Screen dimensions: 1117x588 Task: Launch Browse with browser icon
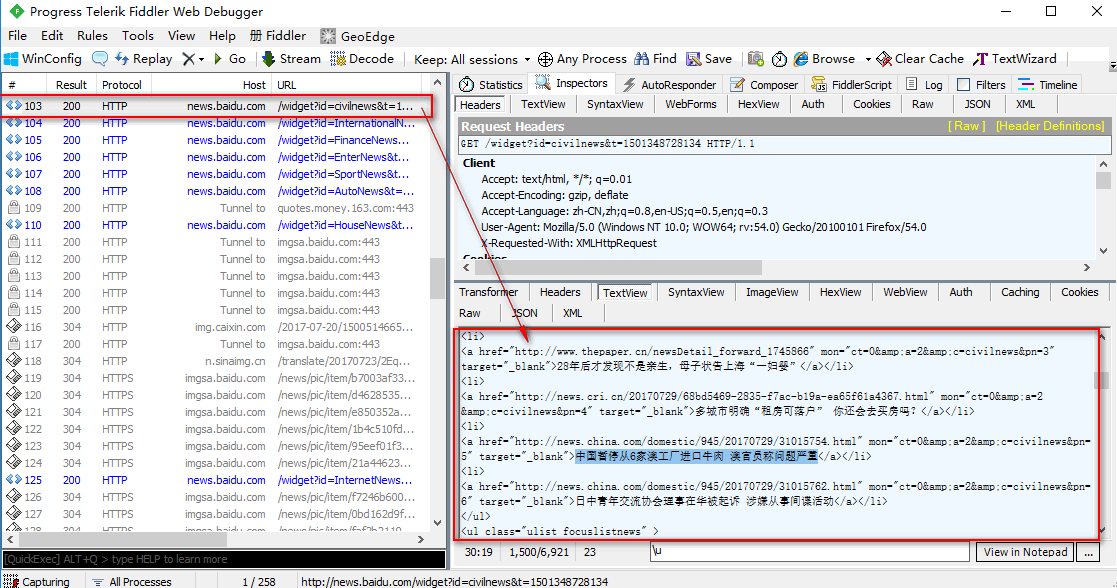824,59
